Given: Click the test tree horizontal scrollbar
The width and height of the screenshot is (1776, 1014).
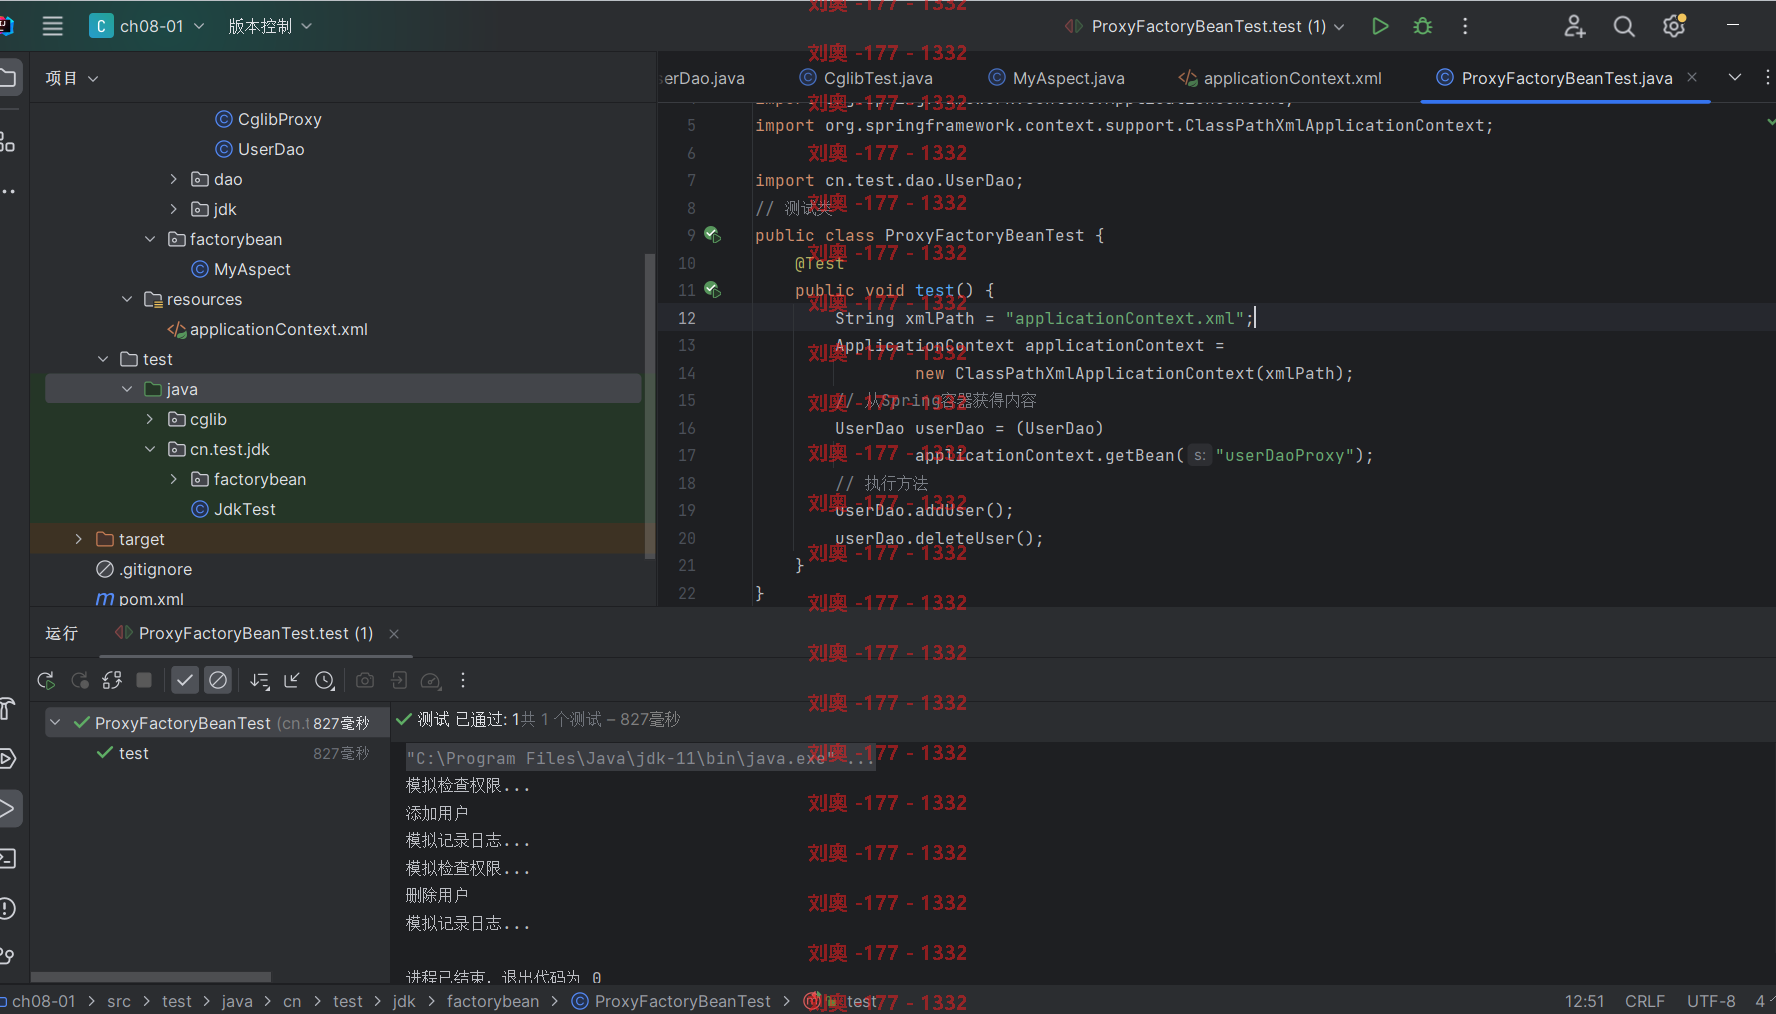Looking at the screenshot, I should (x=151, y=977).
